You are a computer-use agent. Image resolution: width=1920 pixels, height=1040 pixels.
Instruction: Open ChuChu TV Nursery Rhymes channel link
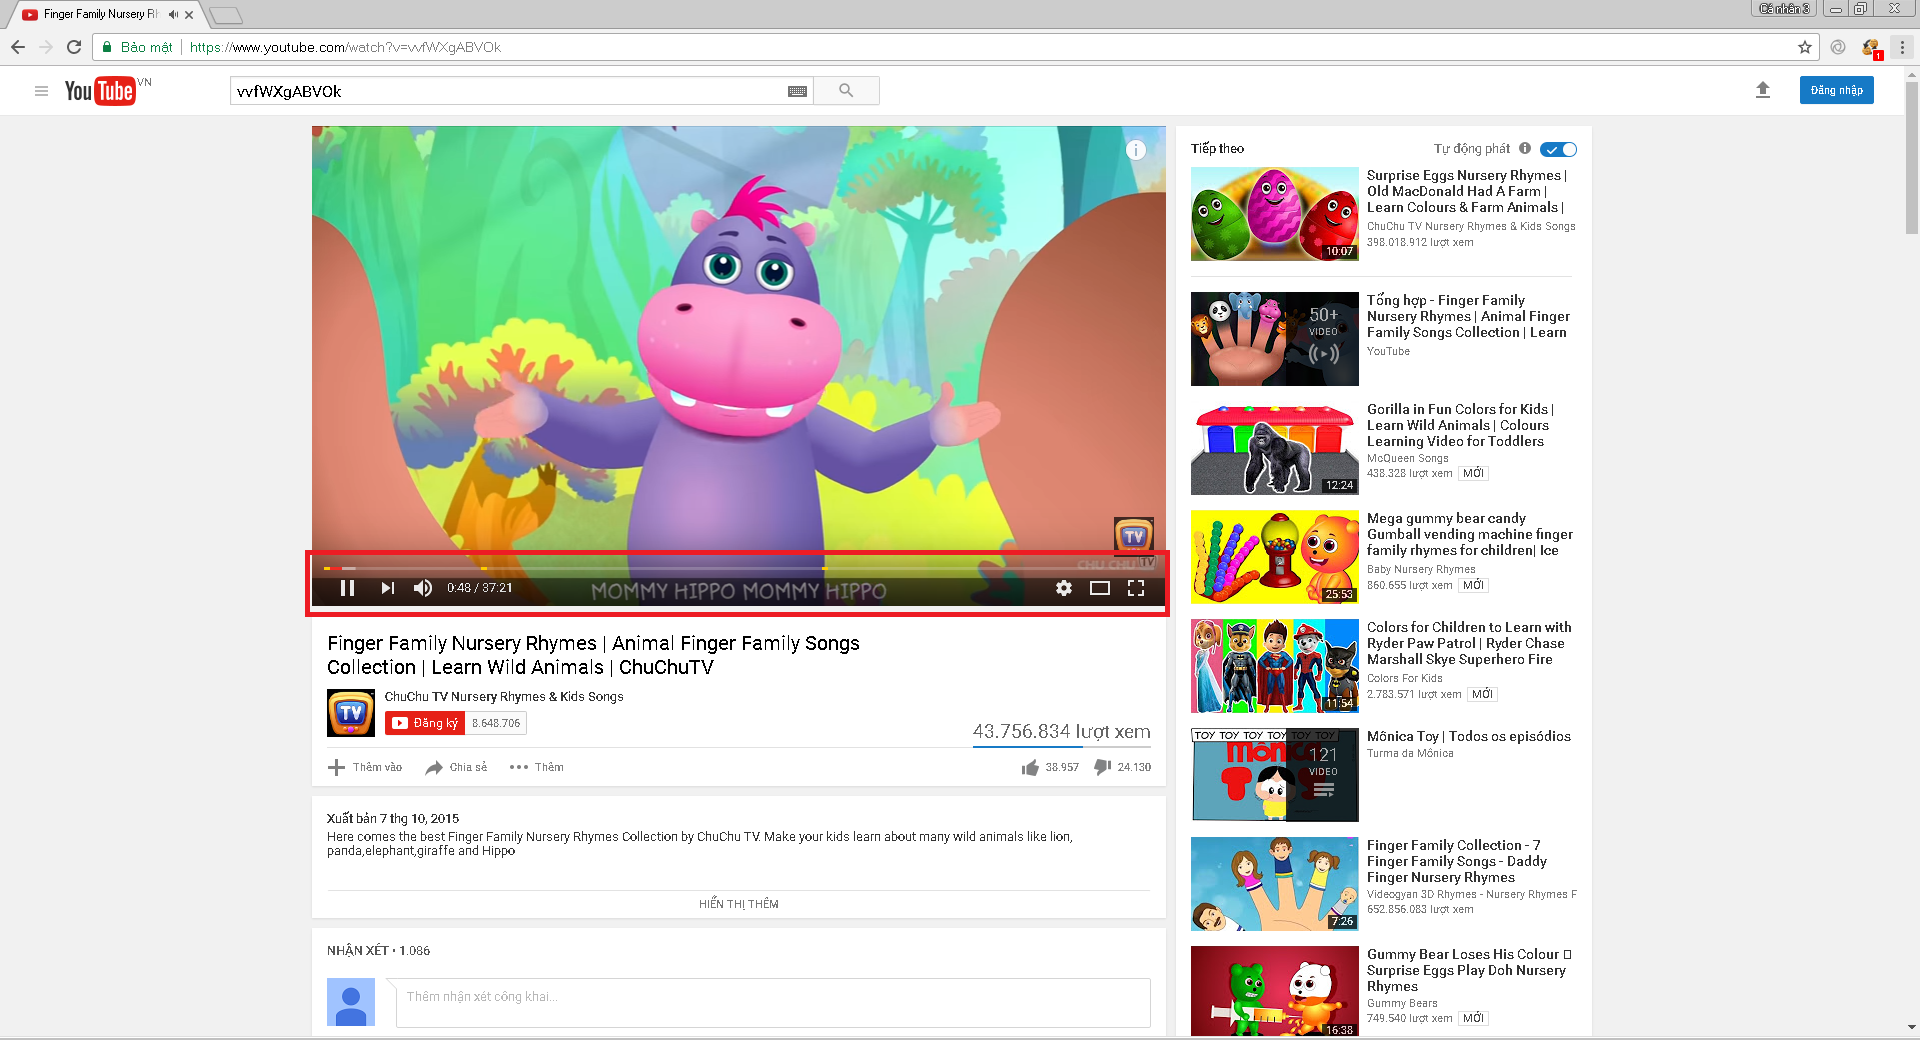[504, 697]
